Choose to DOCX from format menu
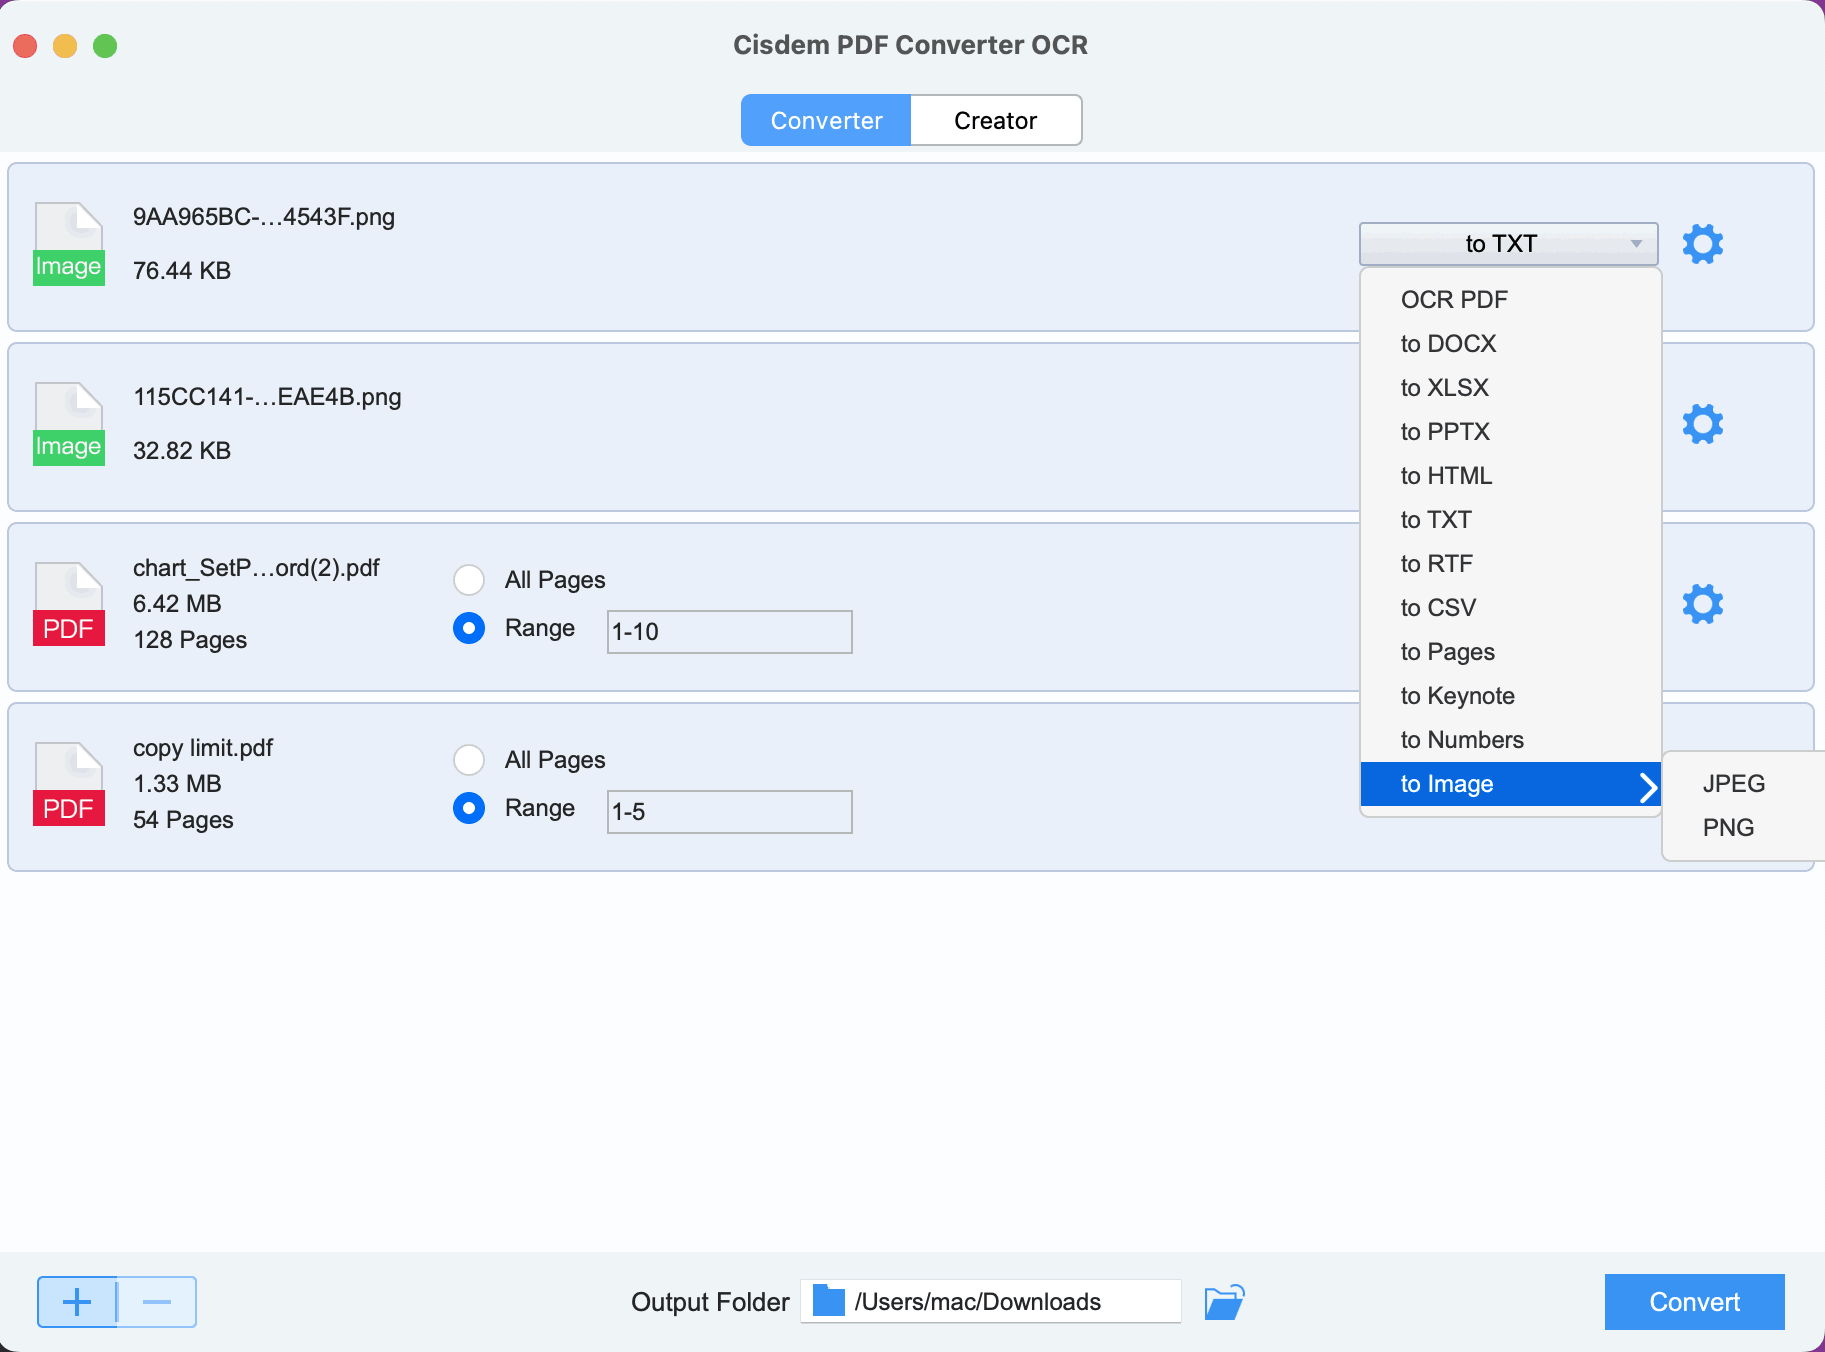Screen dimensions: 1825x1352 [x=1510, y=344]
